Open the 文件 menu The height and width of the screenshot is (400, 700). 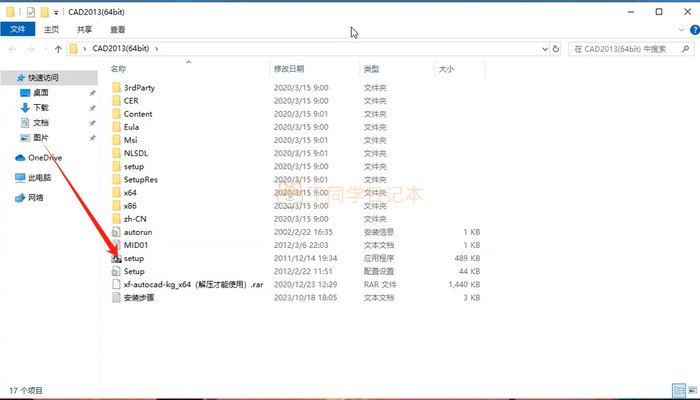(x=18, y=29)
